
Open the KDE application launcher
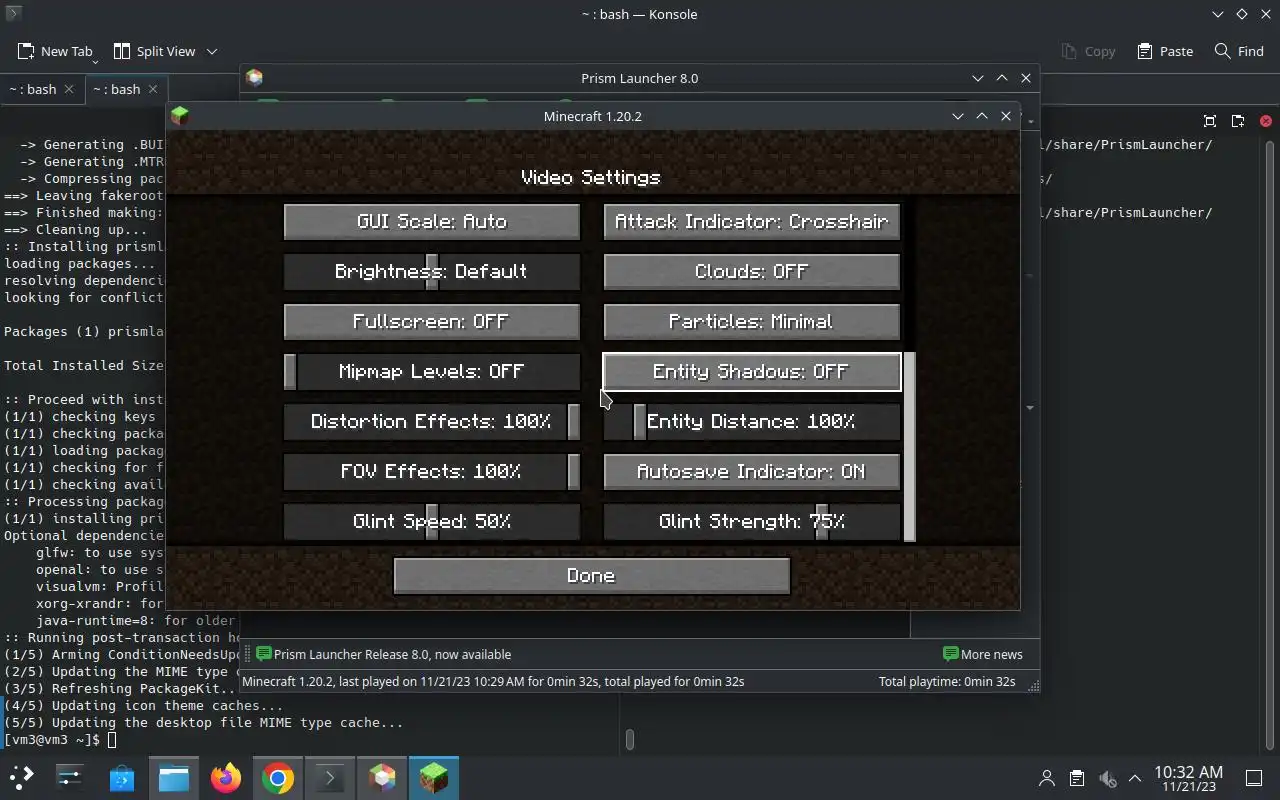point(22,777)
